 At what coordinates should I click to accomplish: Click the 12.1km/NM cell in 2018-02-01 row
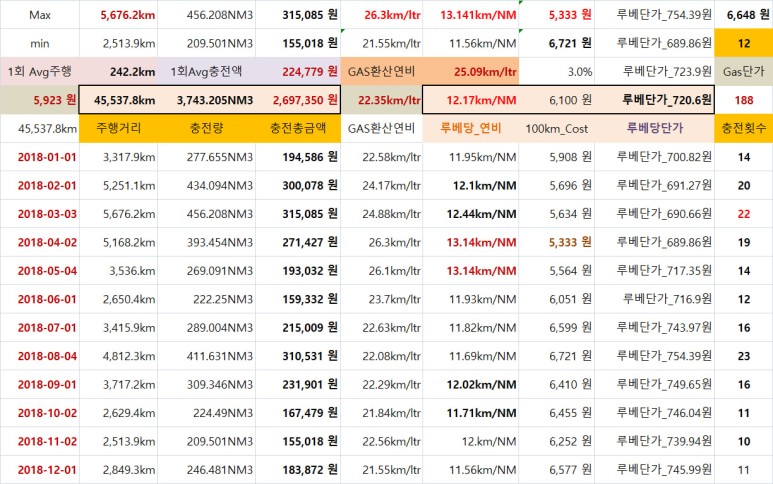click(x=470, y=186)
